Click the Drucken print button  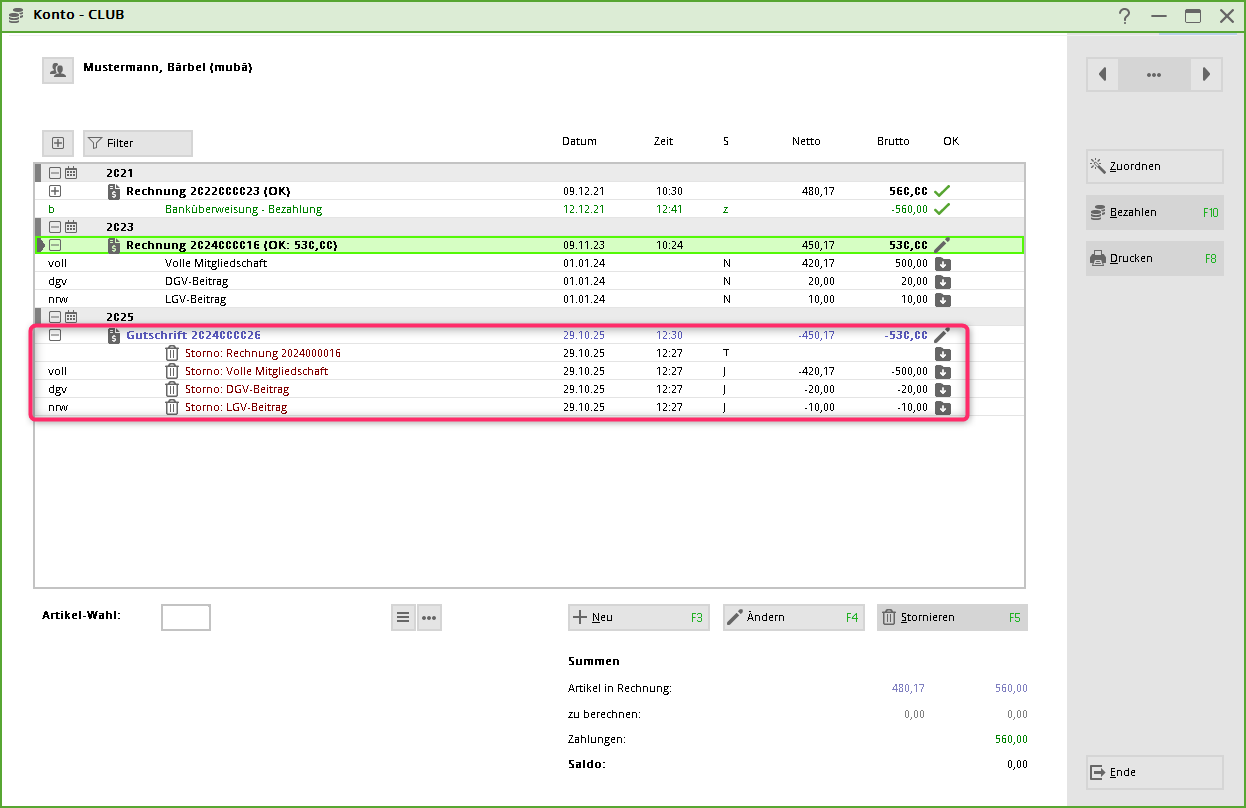coord(1154,259)
